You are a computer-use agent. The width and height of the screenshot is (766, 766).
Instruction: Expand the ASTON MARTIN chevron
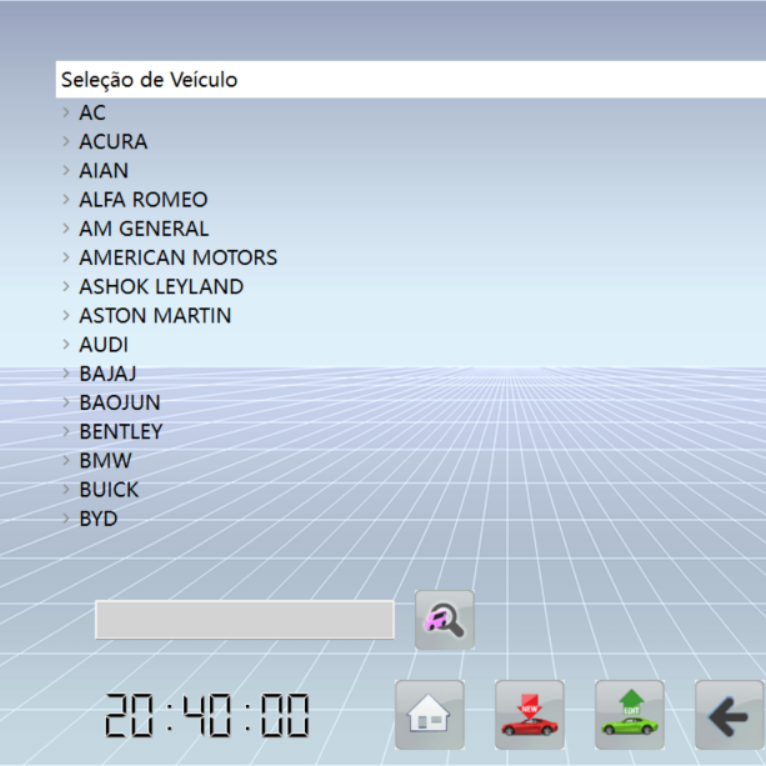66,315
